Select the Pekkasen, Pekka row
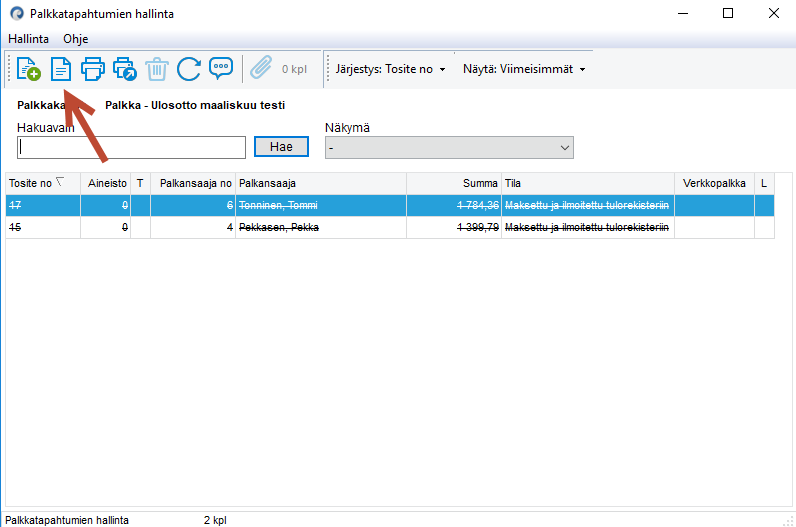 390,227
